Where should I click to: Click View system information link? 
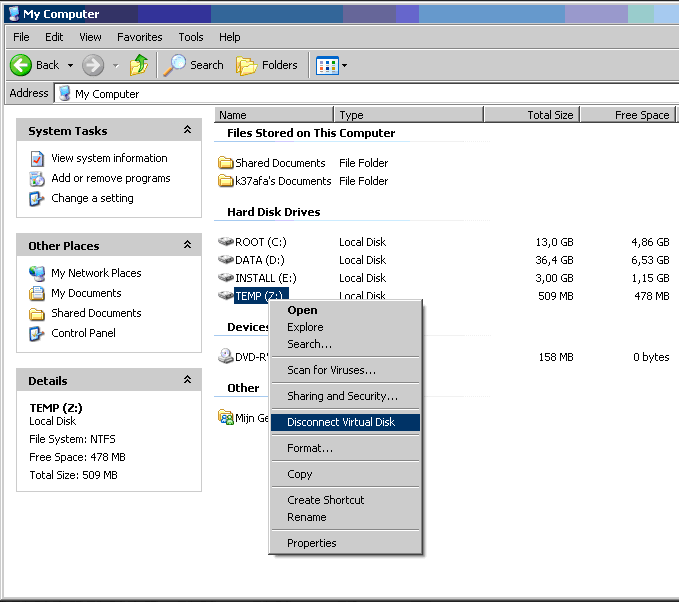(x=109, y=158)
